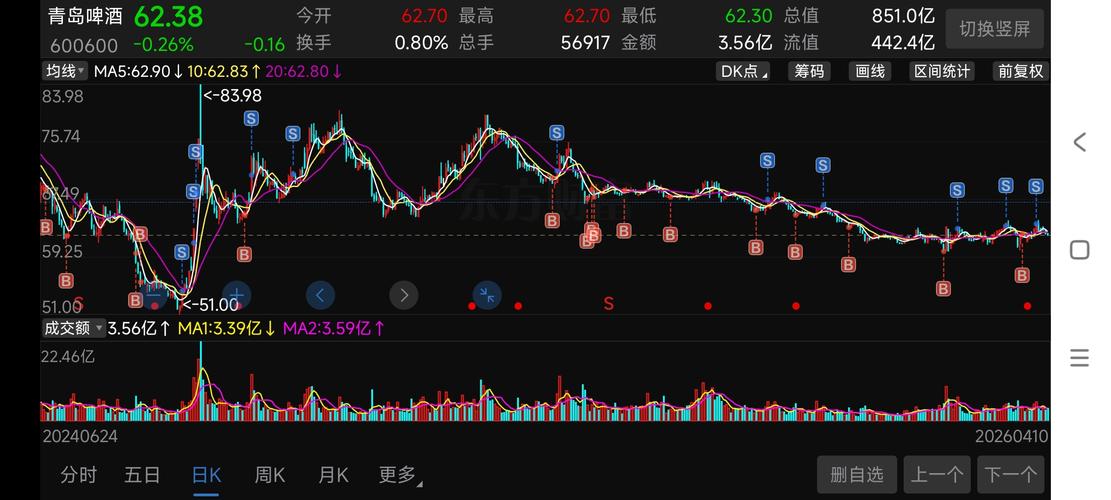This screenshot has height=500, width=1111.
Task: Go to next stock with 下一个
Action: tap(1011, 474)
